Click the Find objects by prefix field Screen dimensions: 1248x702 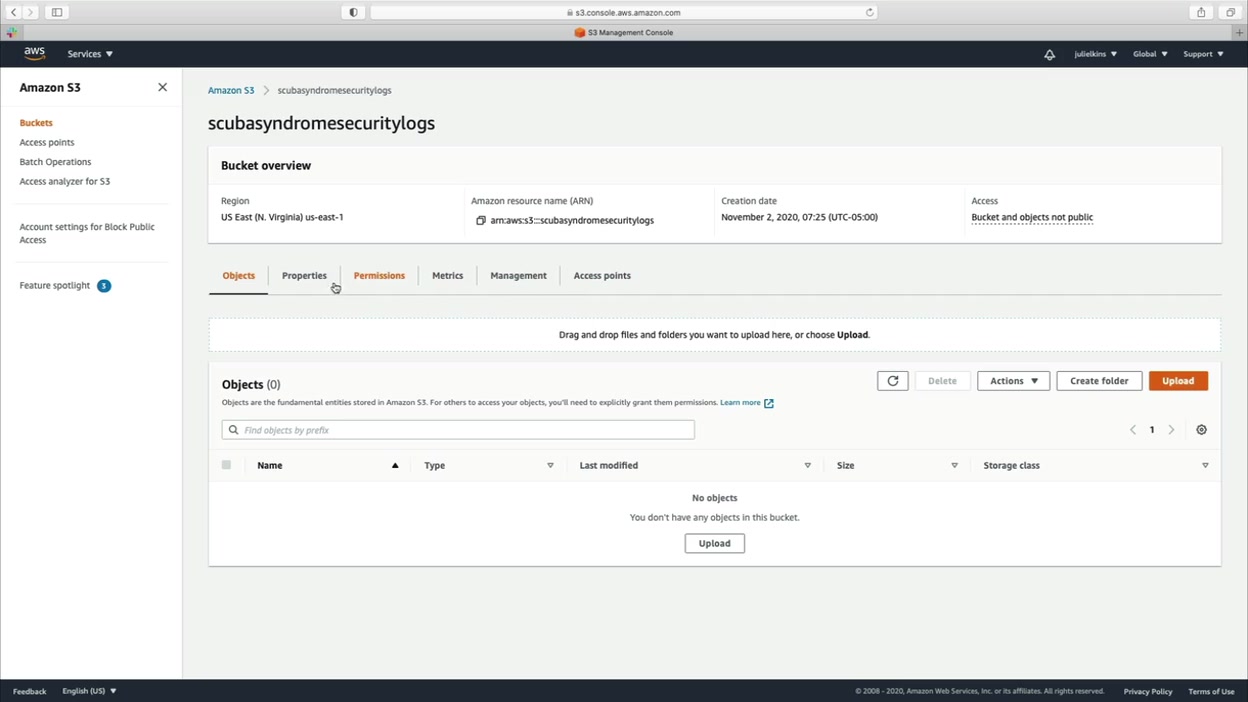[x=458, y=430]
